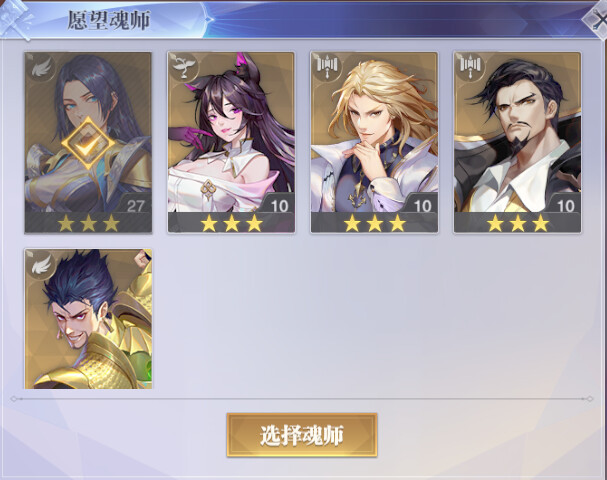The width and height of the screenshot is (607, 480).
Task: Select the goateed dark-haired man card
Action: (517, 142)
